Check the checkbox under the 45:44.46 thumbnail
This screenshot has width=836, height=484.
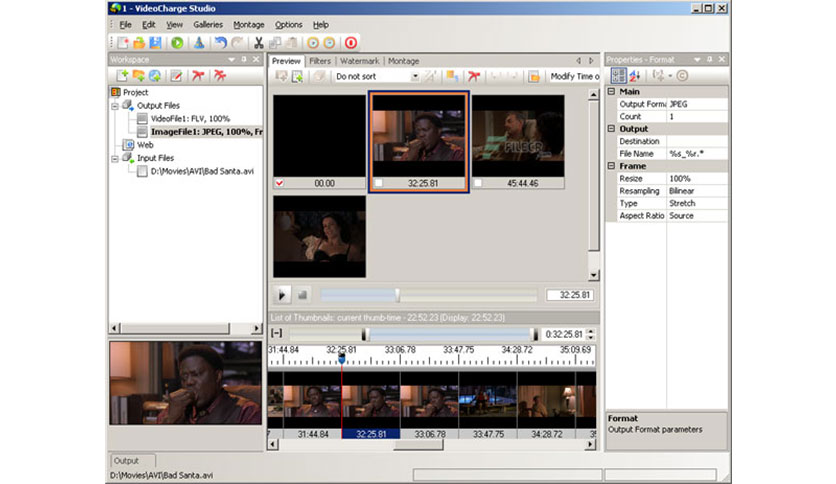click(x=478, y=183)
